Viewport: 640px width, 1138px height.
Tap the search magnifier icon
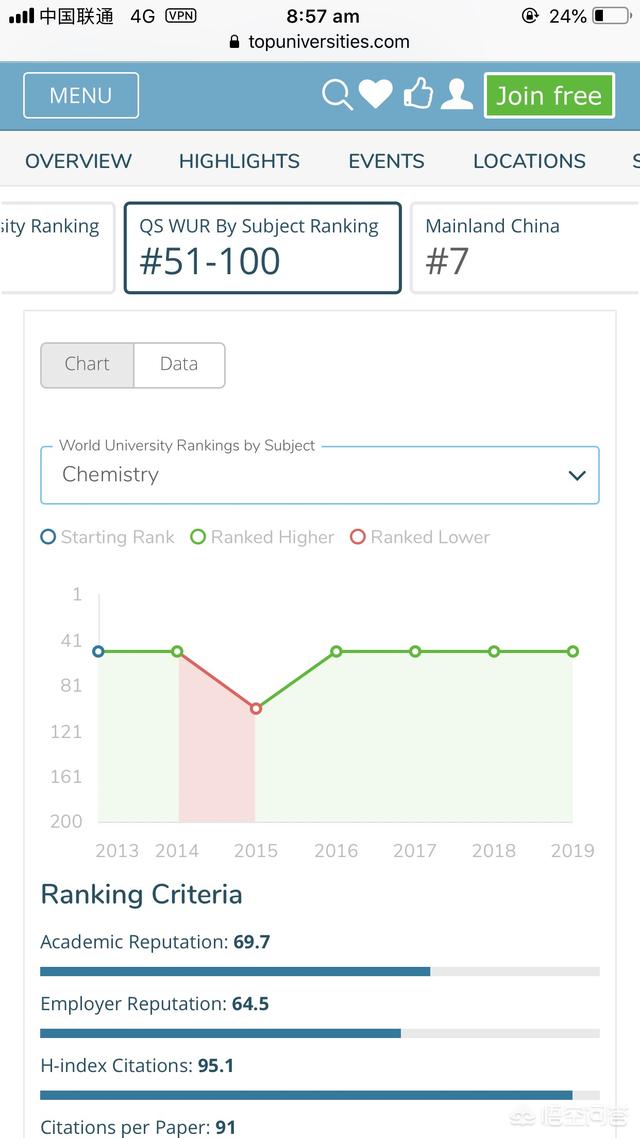pyautogui.click(x=337, y=95)
